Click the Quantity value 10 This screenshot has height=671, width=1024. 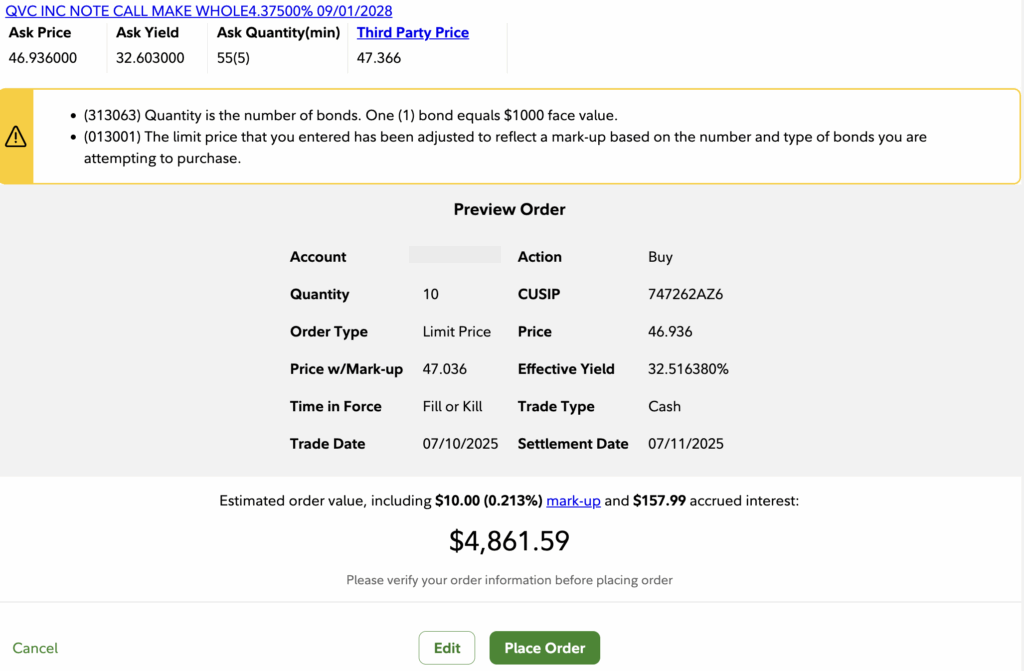[430, 294]
